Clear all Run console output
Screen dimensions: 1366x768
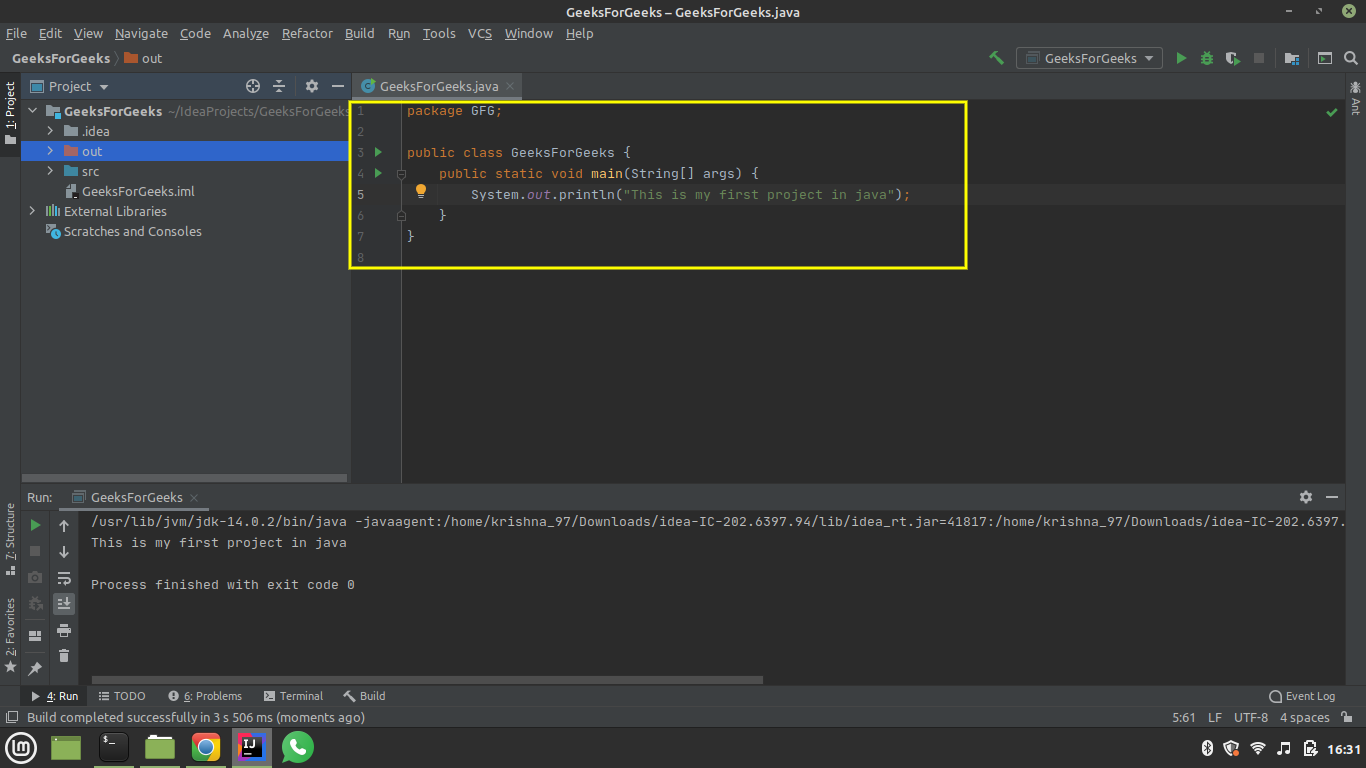64,656
